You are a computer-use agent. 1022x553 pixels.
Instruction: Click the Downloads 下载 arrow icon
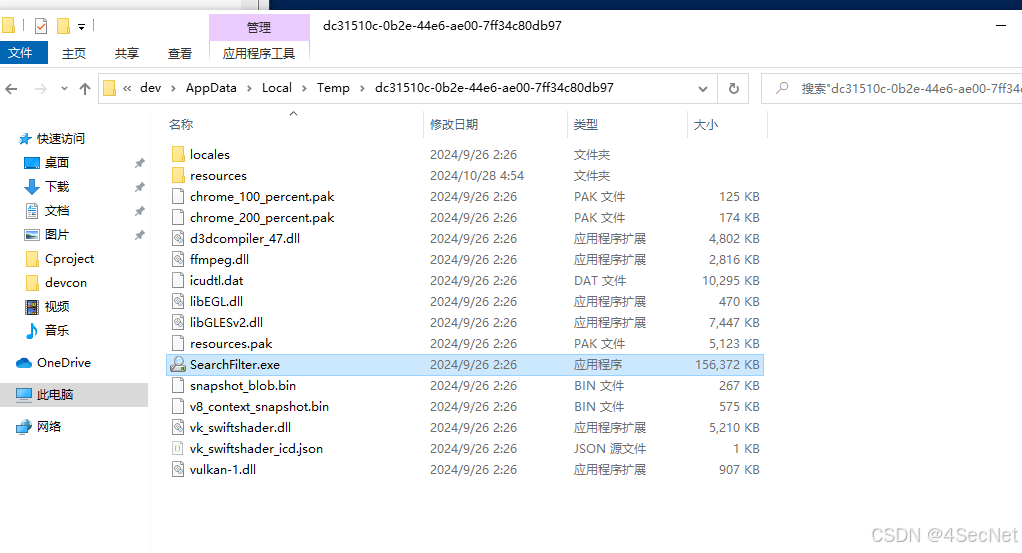32,187
